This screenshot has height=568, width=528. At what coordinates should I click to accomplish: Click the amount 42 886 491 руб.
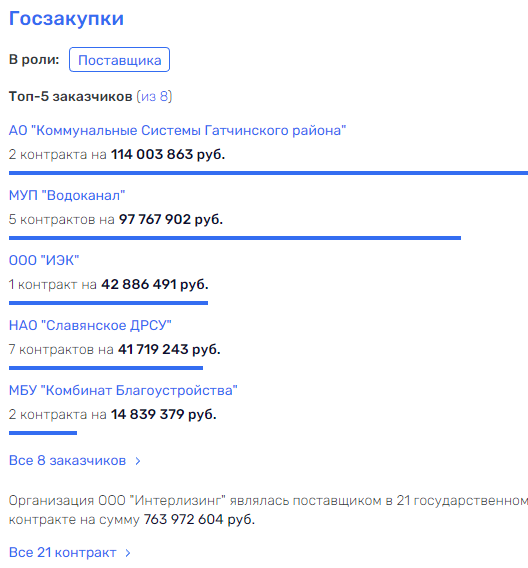[x=155, y=284]
